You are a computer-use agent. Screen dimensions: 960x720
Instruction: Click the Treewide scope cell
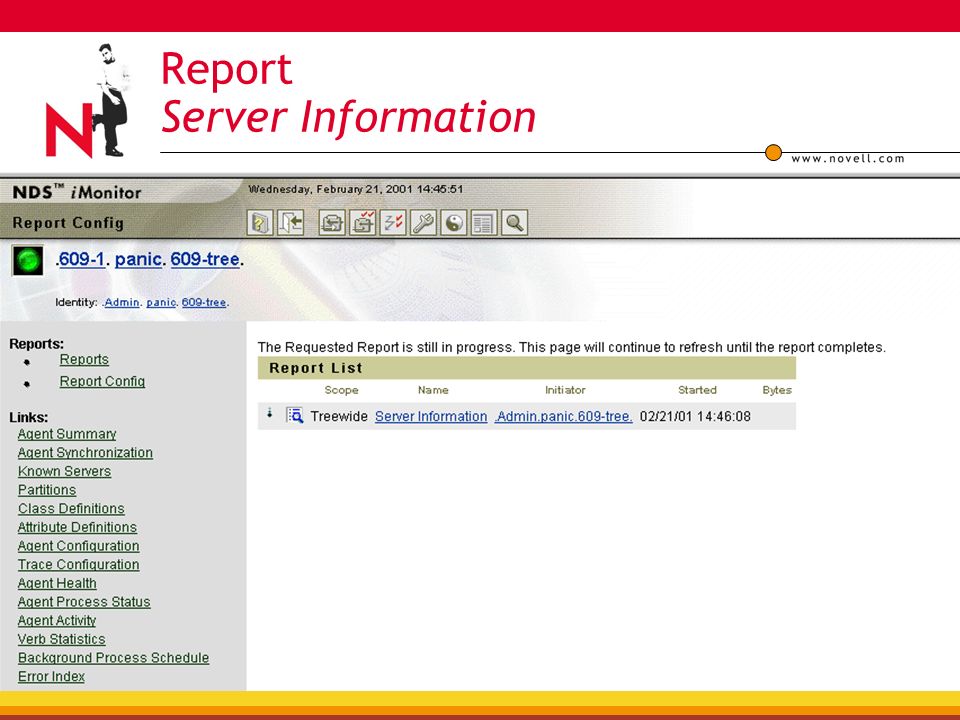339,416
